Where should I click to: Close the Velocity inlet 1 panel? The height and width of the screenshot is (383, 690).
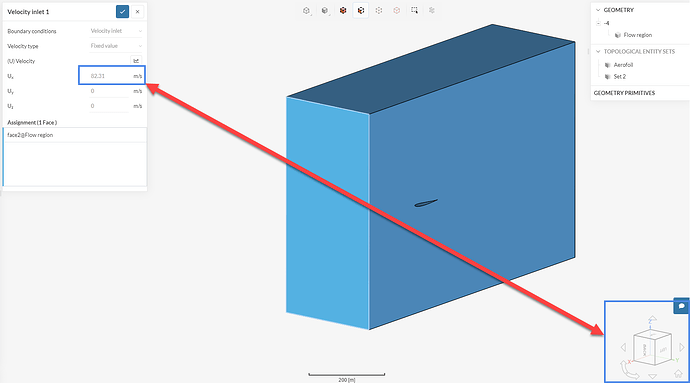tap(138, 12)
